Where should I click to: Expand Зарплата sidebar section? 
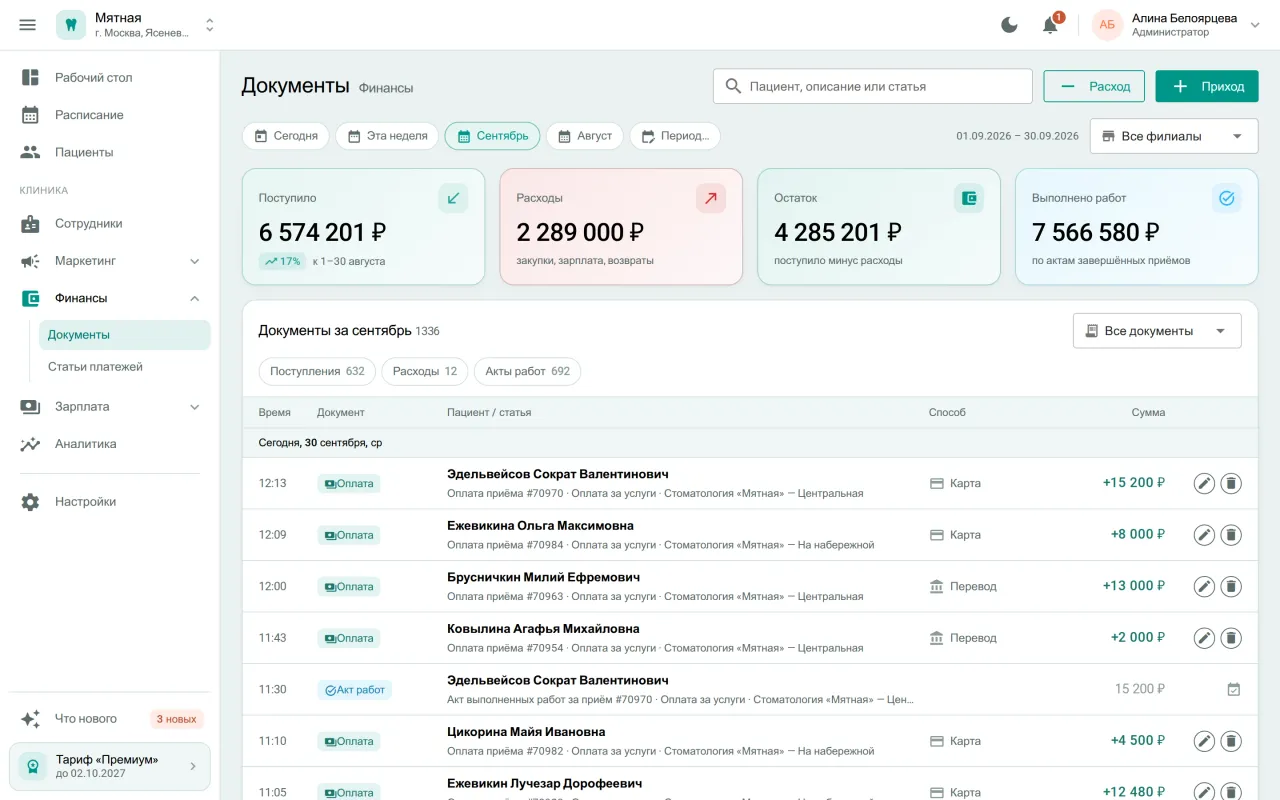pyautogui.click(x=110, y=407)
